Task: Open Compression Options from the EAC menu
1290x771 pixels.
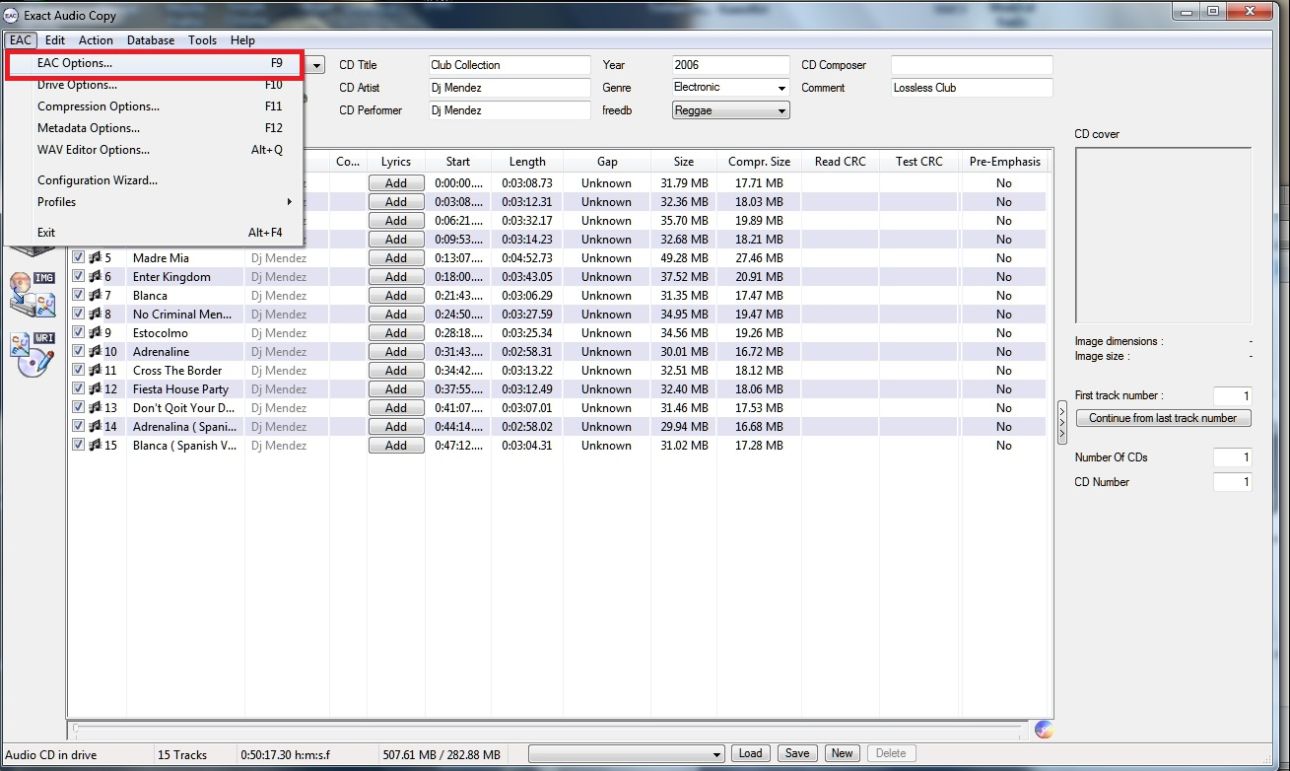Action: coord(154,106)
